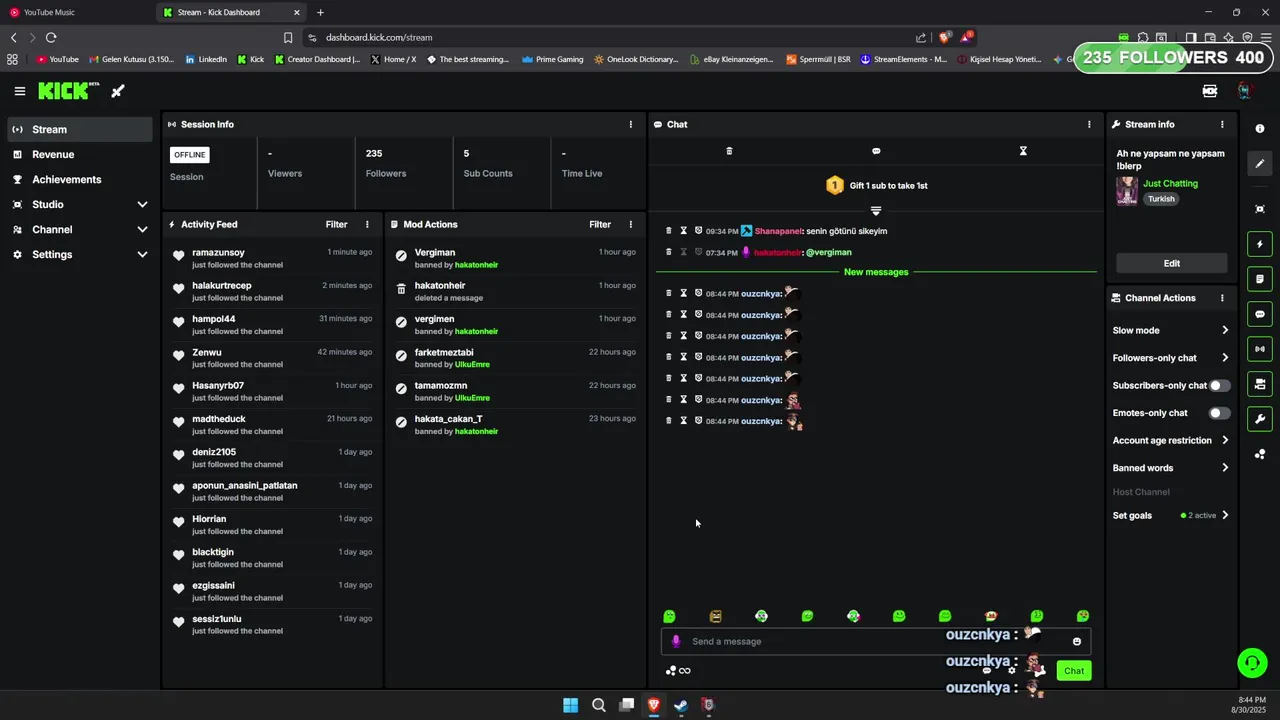This screenshot has width=1280, height=720.
Task: Toggle Emotes-only chat switch
Action: click(x=1220, y=413)
